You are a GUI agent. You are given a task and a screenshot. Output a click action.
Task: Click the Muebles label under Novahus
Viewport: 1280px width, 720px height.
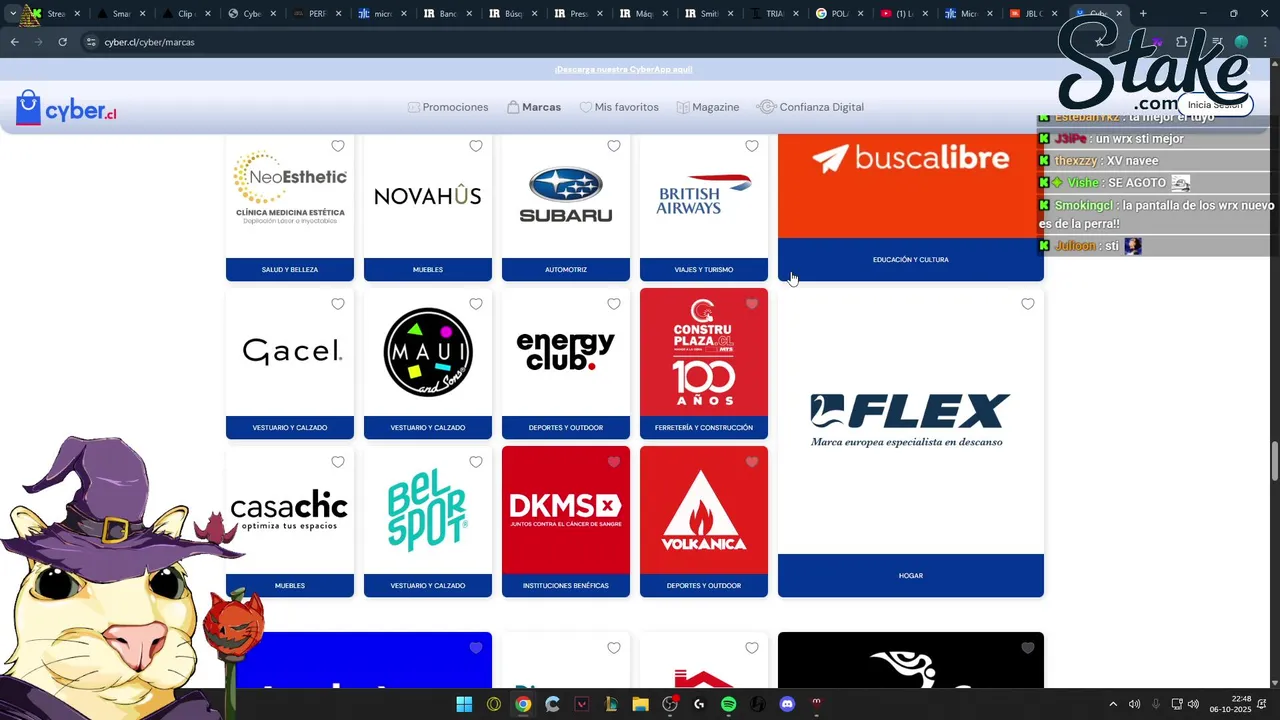click(428, 270)
